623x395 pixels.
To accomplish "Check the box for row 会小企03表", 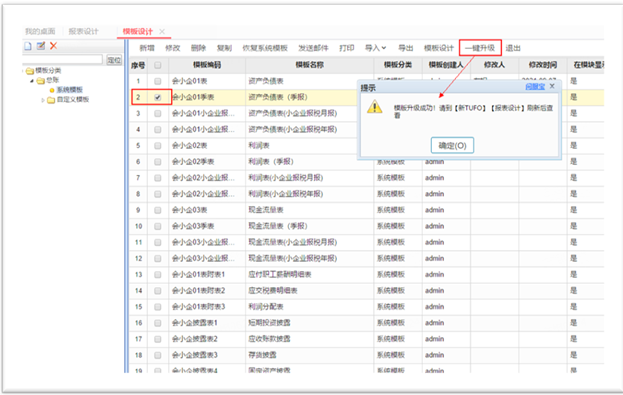I will 158,210.
